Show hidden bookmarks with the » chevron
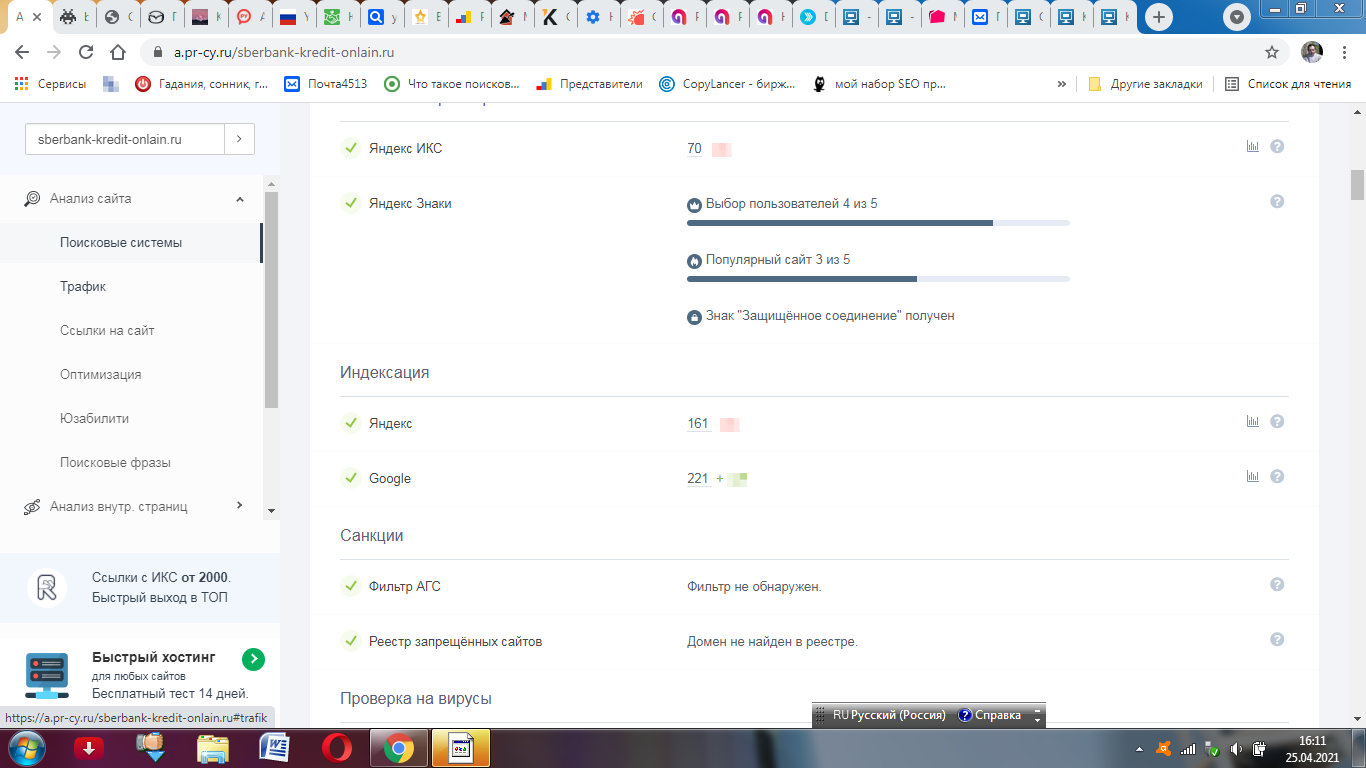 tap(1061, 84)
